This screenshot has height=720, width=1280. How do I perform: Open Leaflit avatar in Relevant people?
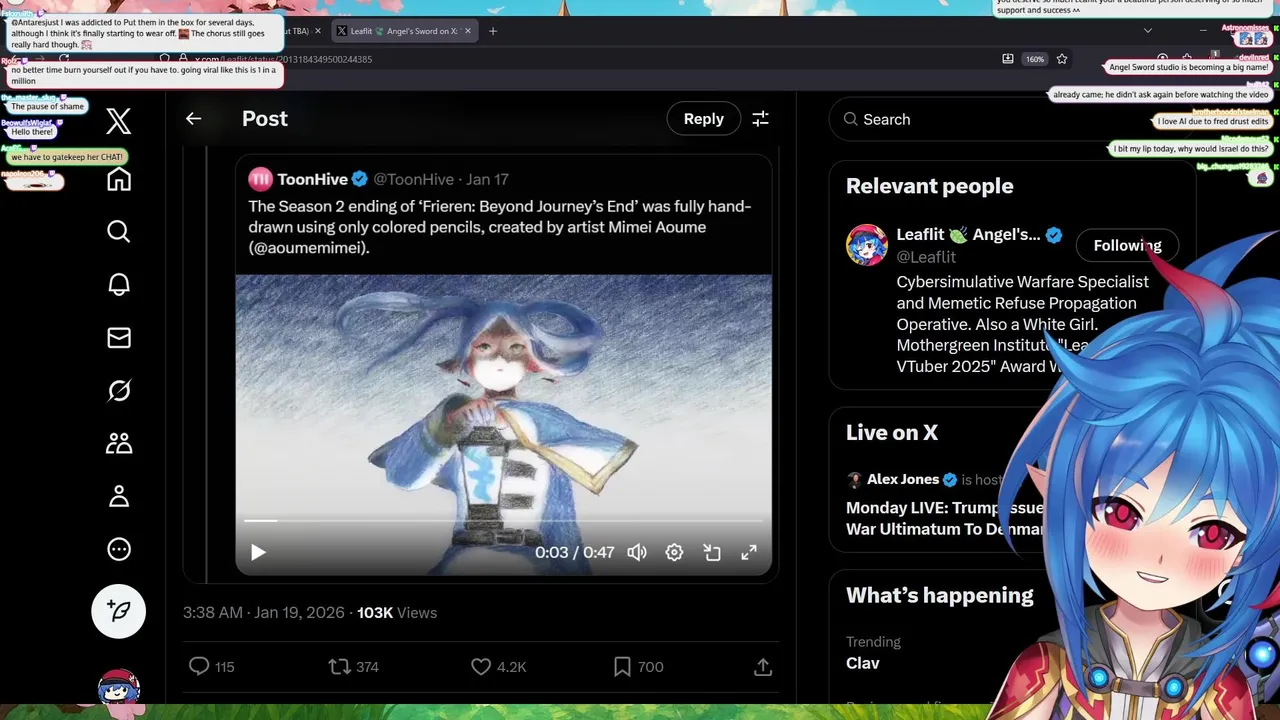[x=866, y=245]
